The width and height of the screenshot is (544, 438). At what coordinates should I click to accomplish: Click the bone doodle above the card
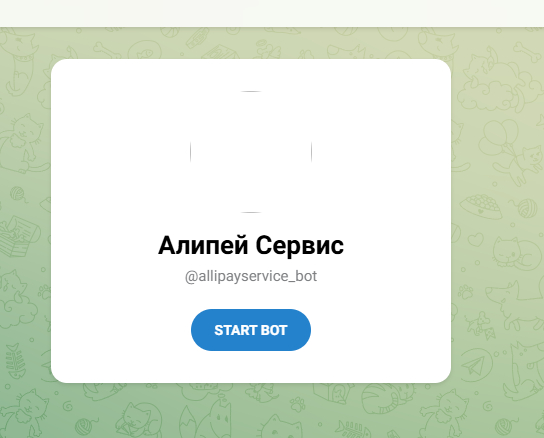(x=108, y=50)
